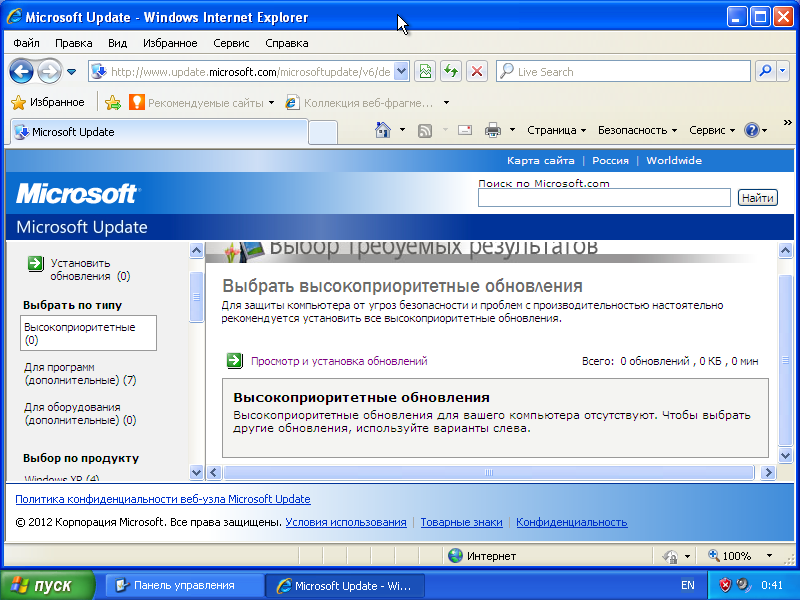Select Высокоприоритетные (0) update type
The height and width of the screenshot is (600, 800).
pos(88,333)
